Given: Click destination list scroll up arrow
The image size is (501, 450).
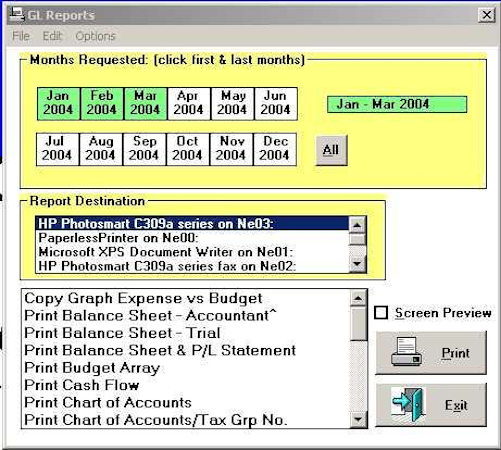Looking at the screenshot, I should [x=357, y=225].
